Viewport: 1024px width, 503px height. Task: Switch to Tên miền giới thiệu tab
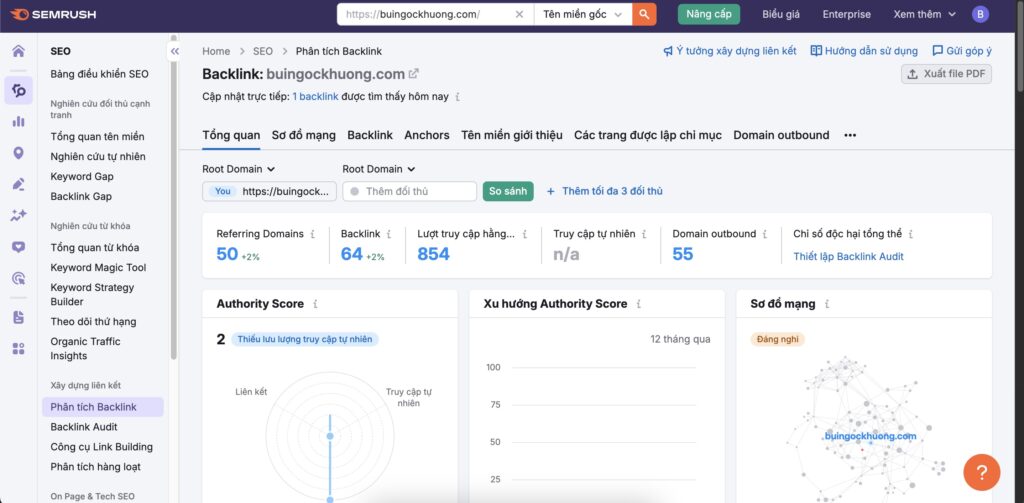point(511,135)
